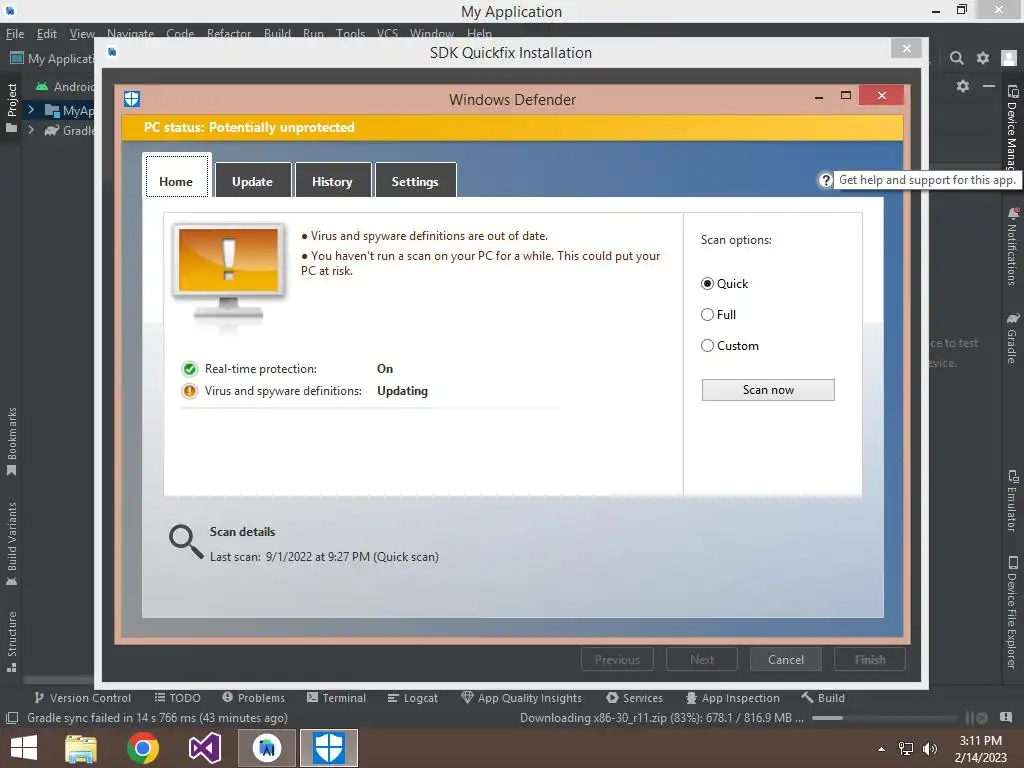Screen dimensions: 1024x768
Task: Select the Home tab
Action: coord(176,176)
